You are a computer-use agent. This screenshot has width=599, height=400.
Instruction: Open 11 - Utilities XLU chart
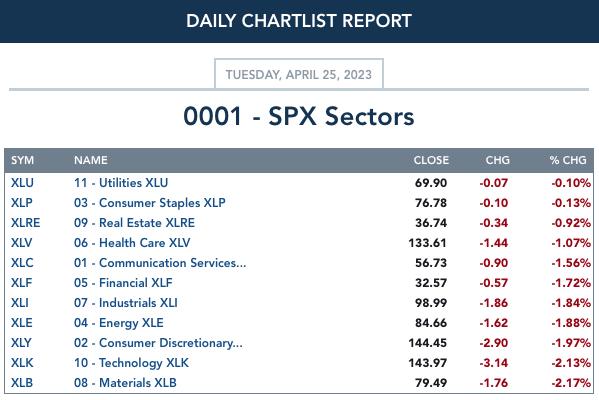pos(121,183)
